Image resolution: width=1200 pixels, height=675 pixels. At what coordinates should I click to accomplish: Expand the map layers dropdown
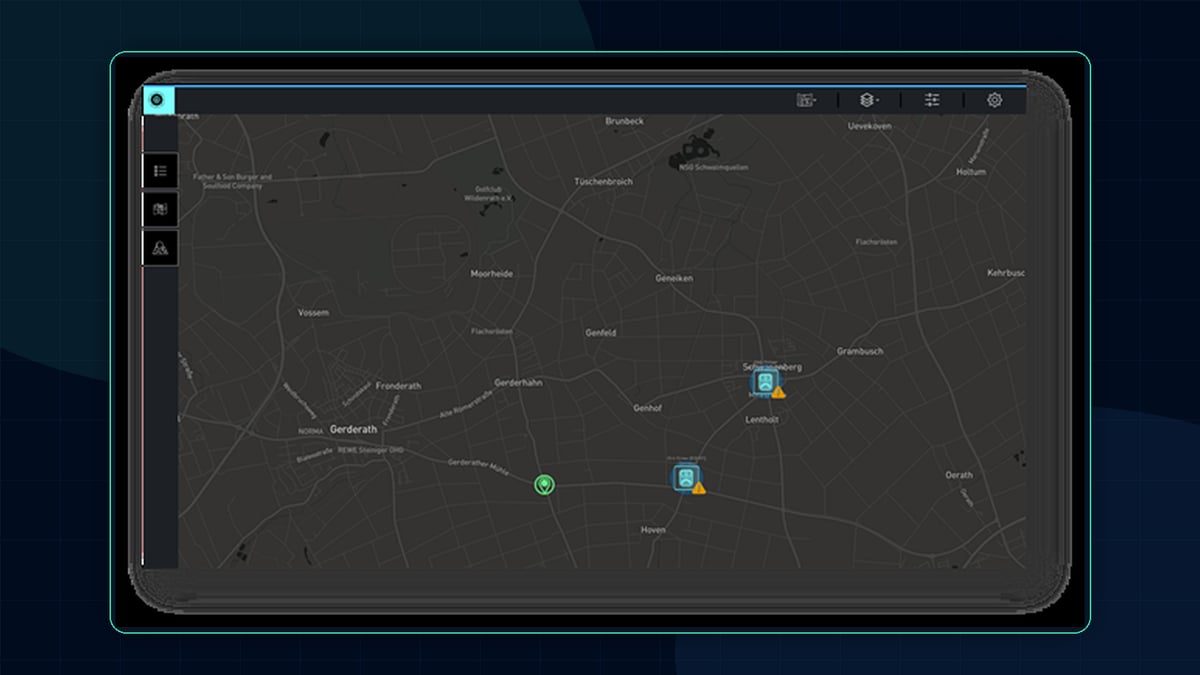pos(869,100)
